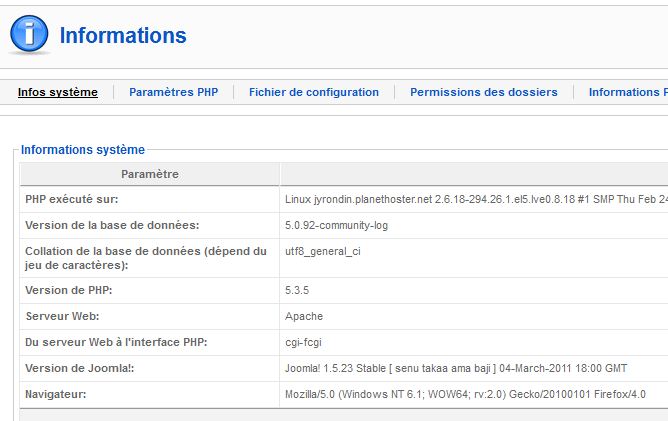Open the Infos système tab
The height and width of the screenshot is (421, 668).
coord(58,92)
